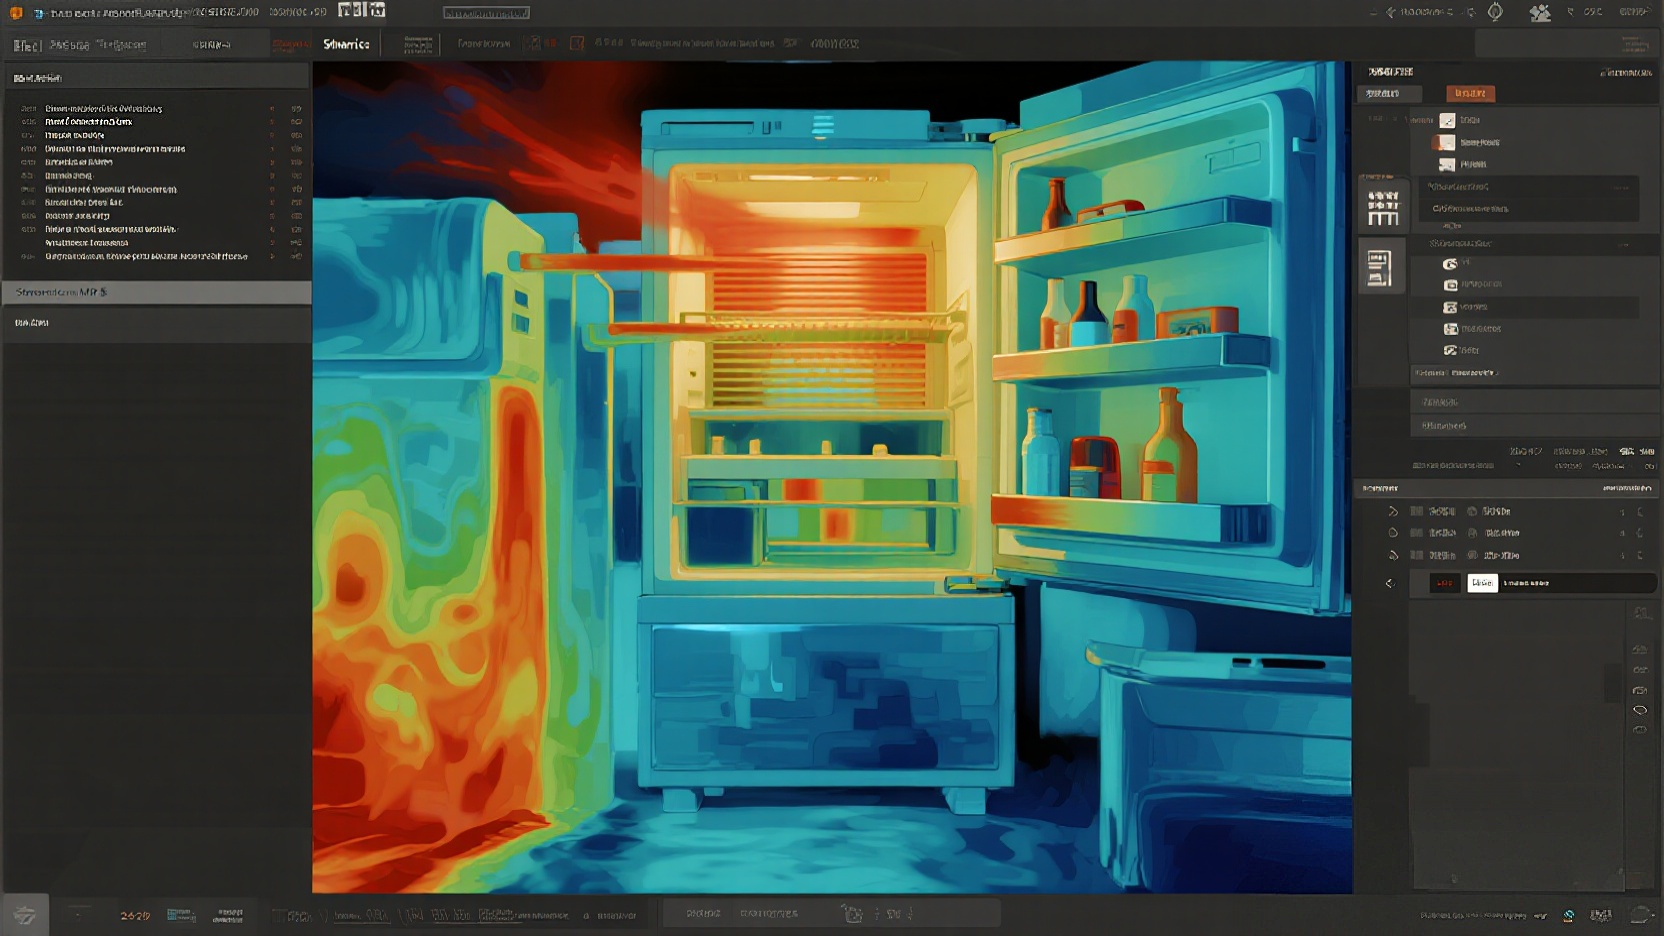
Task: Click the circular target icon in the top-right title bar
Action: (x=1495, y=12)
